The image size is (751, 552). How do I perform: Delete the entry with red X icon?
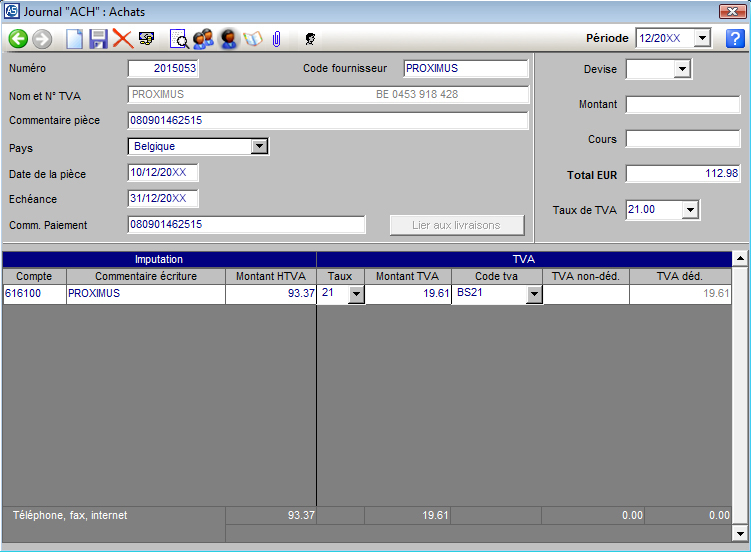[x=122, y=39]
